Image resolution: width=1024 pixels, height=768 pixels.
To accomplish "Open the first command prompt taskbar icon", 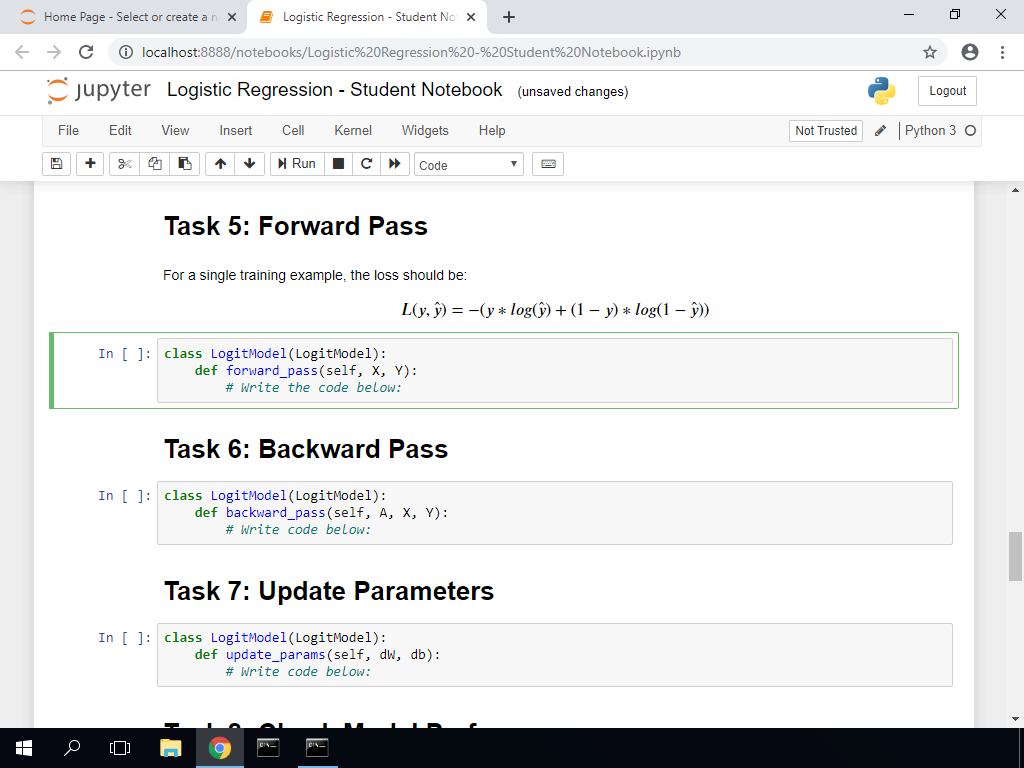I will point(268,748).
